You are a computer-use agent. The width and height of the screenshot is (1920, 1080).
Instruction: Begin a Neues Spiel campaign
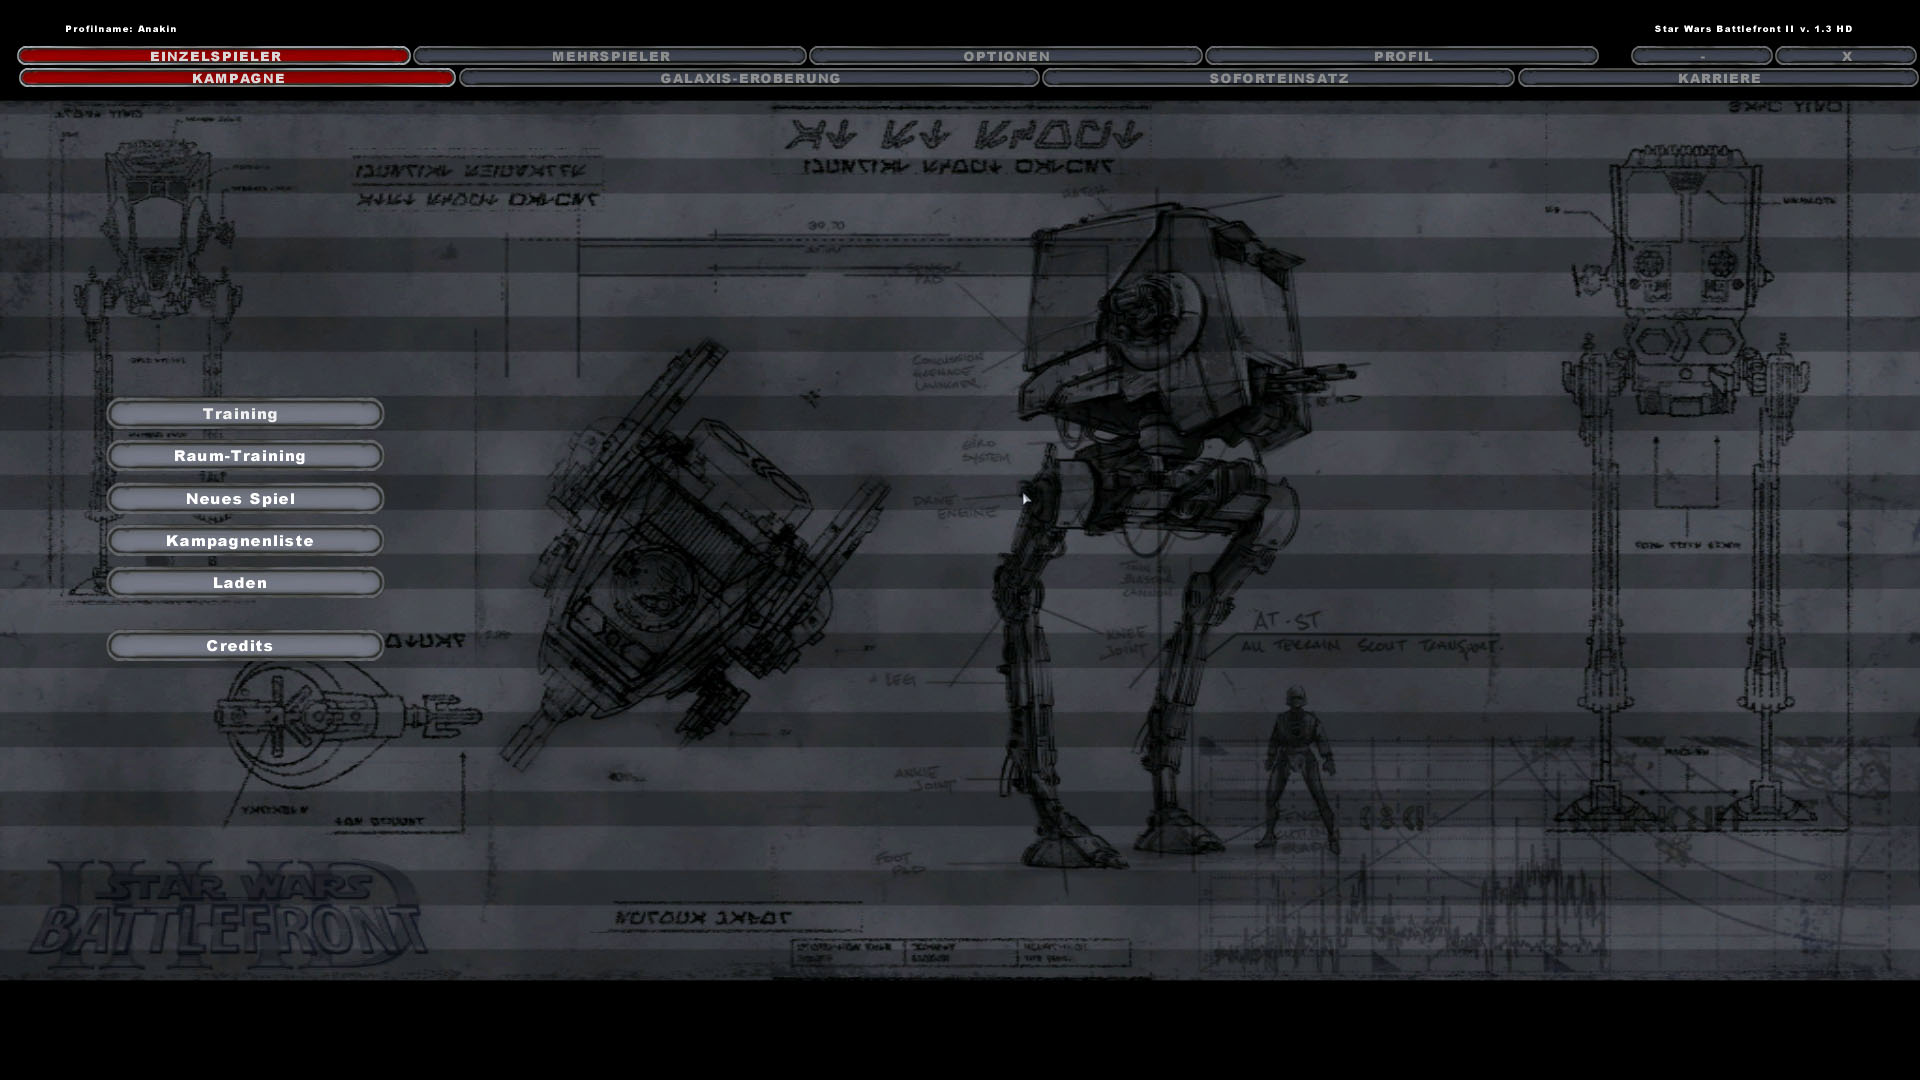click(245, 499)
